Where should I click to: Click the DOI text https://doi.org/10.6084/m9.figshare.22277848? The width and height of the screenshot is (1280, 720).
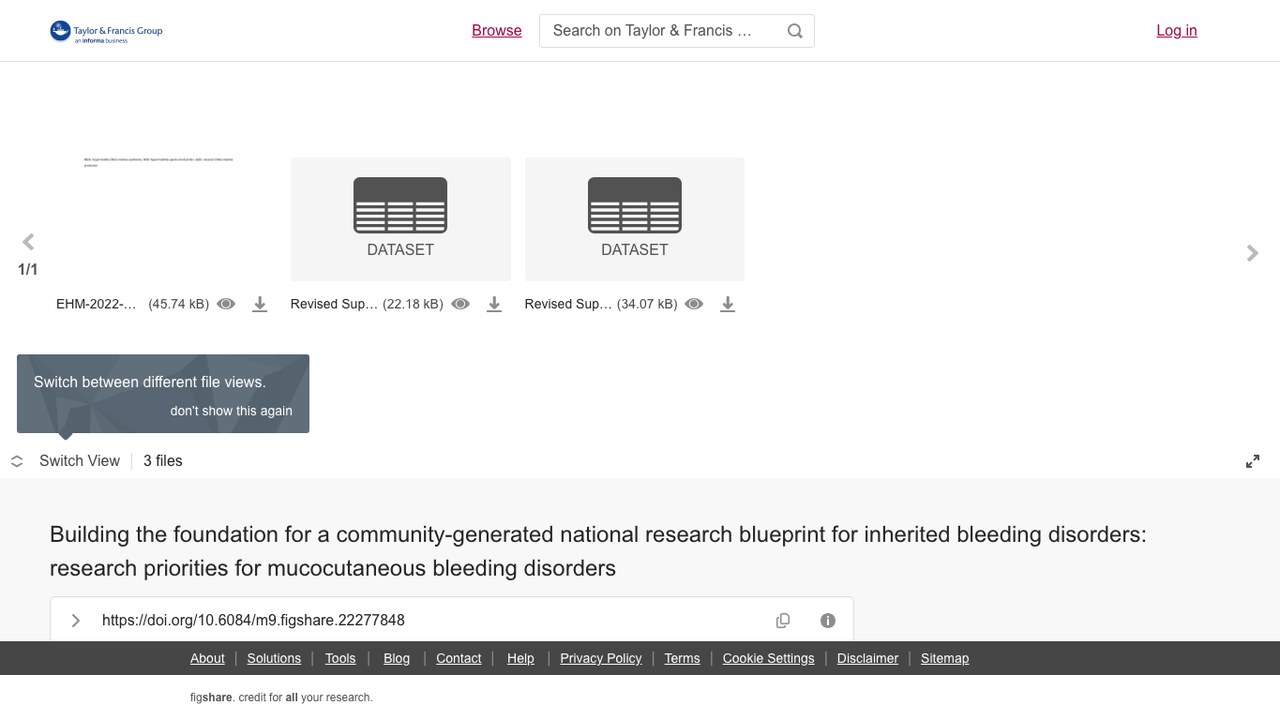tap(253, 620)
